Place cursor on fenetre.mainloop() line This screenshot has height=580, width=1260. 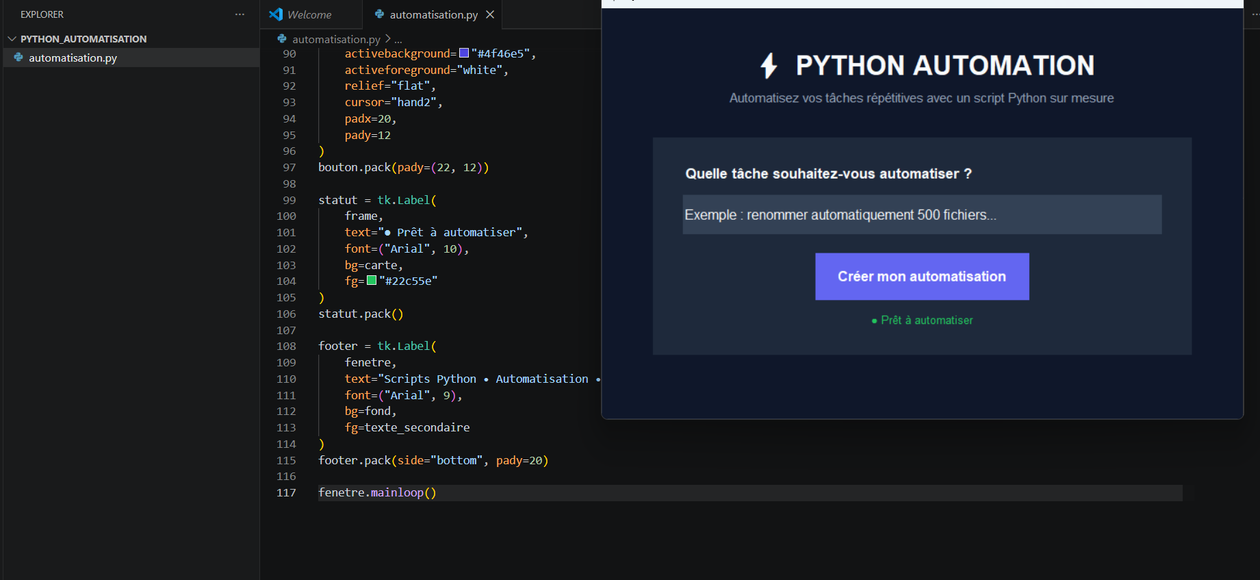[x=378, y=493]
